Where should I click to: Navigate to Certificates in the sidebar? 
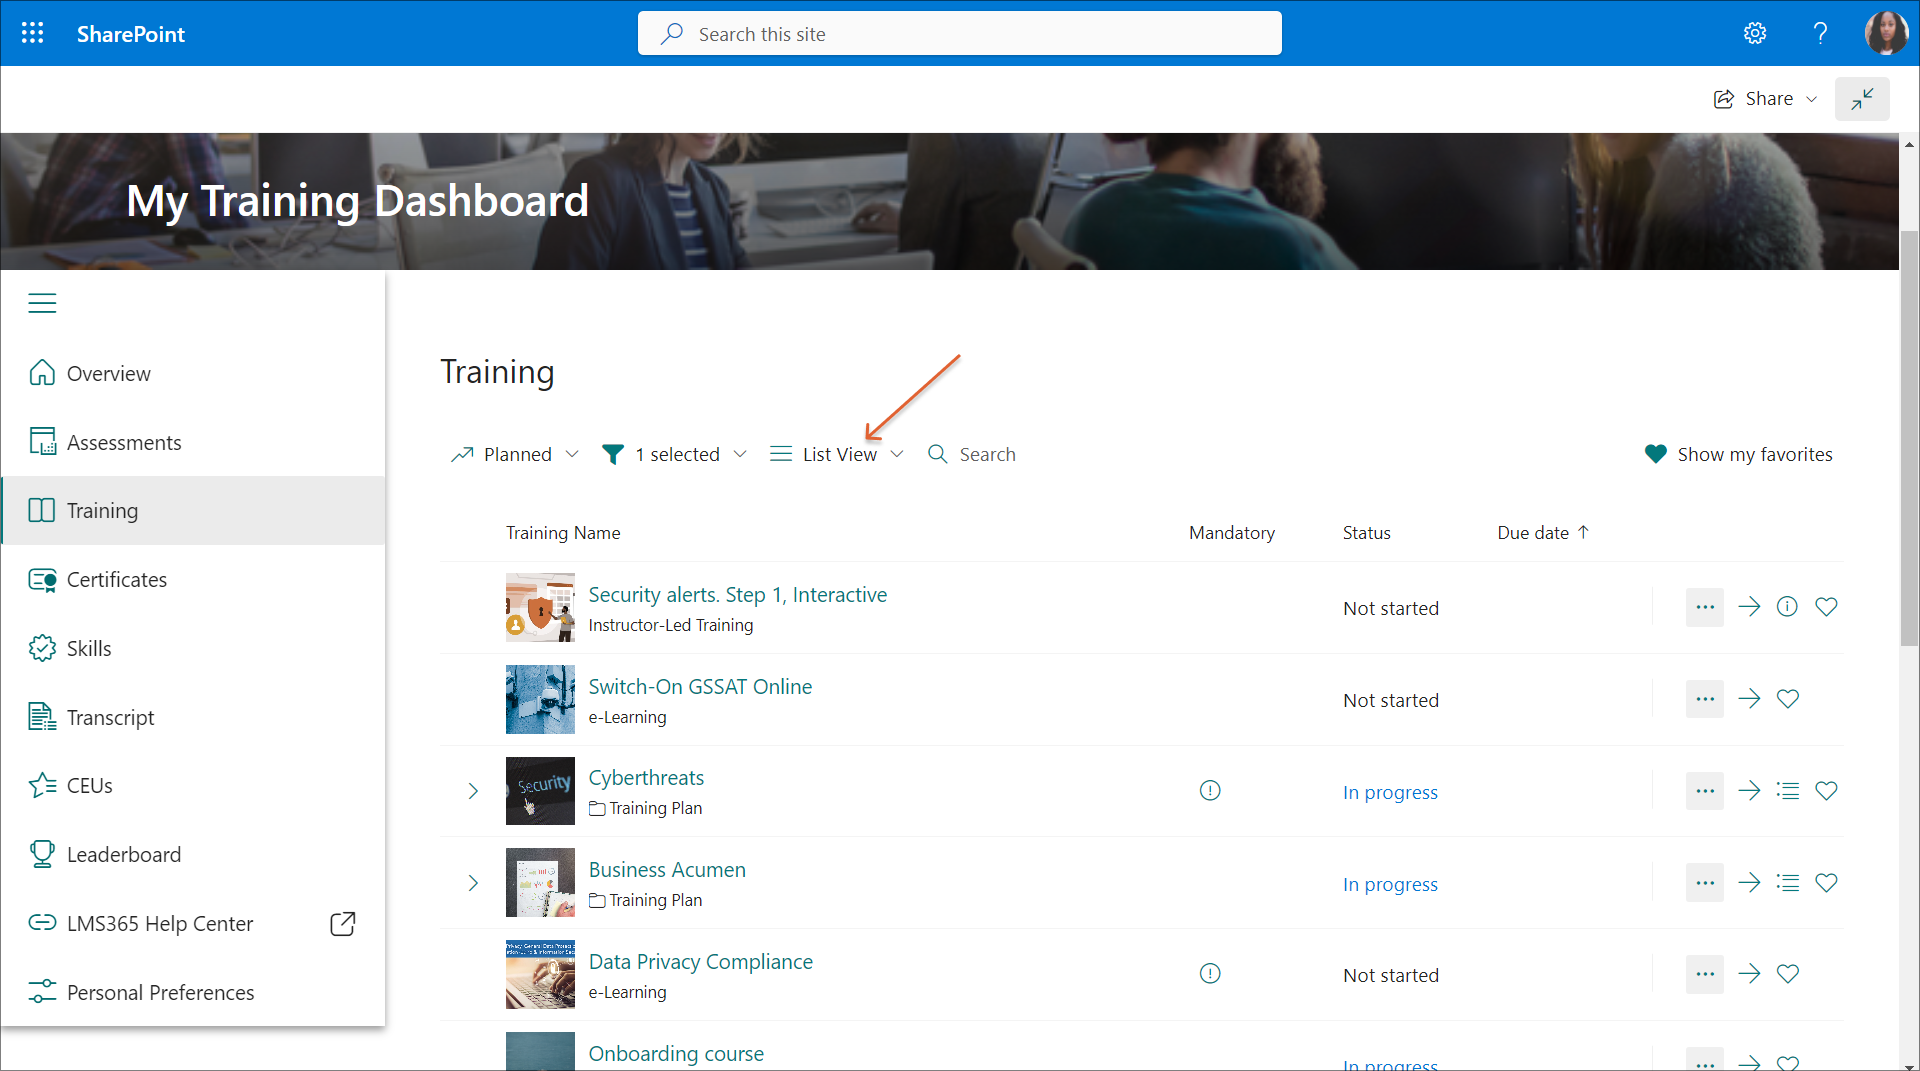click(116, 580)
